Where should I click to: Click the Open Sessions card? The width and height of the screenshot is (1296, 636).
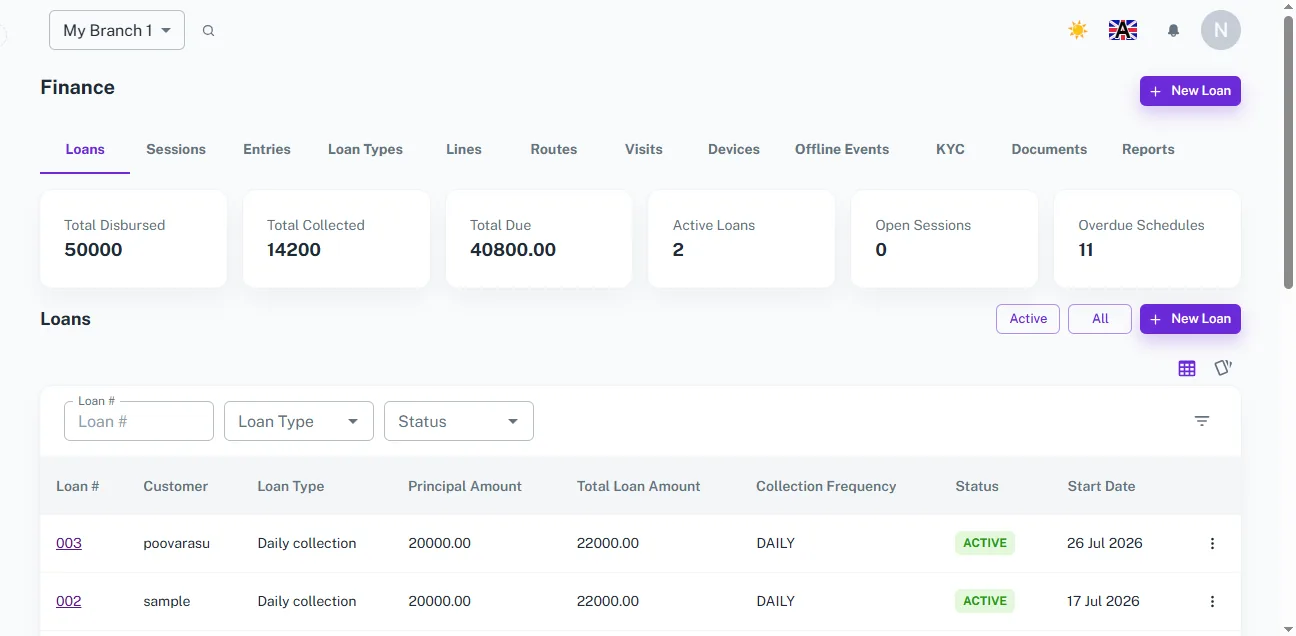(x=944, y=239)
